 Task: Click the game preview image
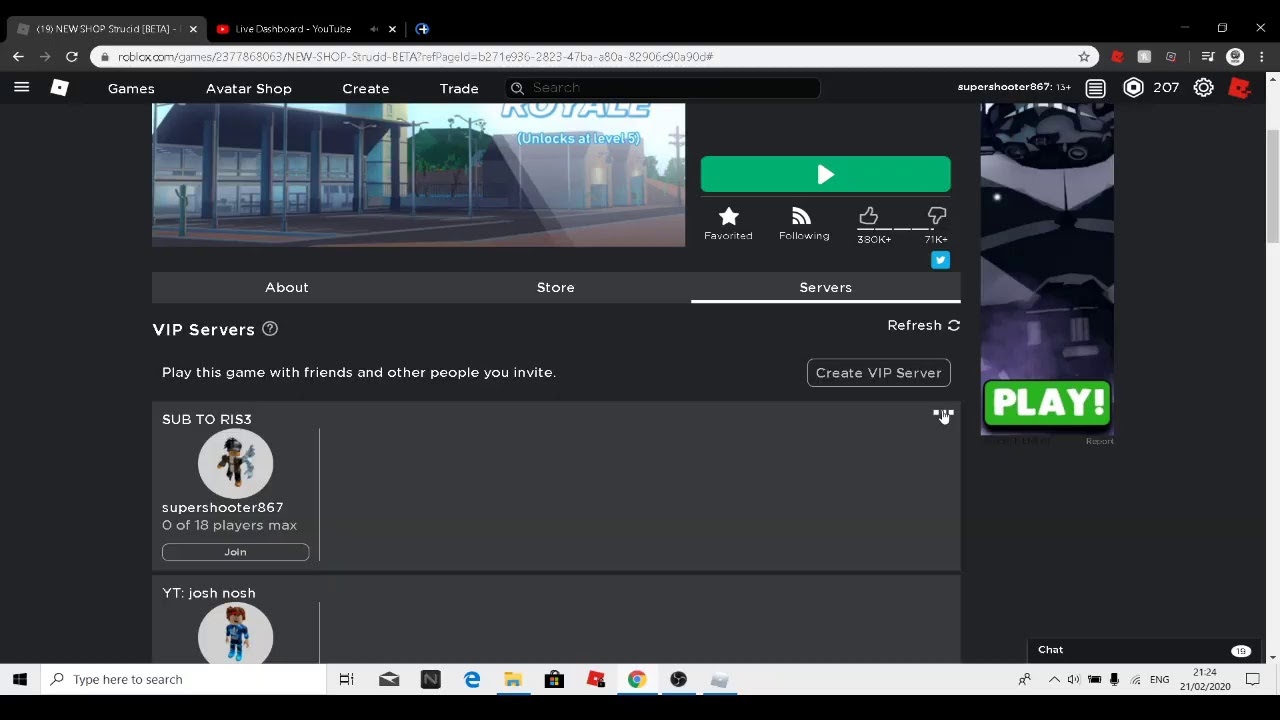[x=418, y=175]
